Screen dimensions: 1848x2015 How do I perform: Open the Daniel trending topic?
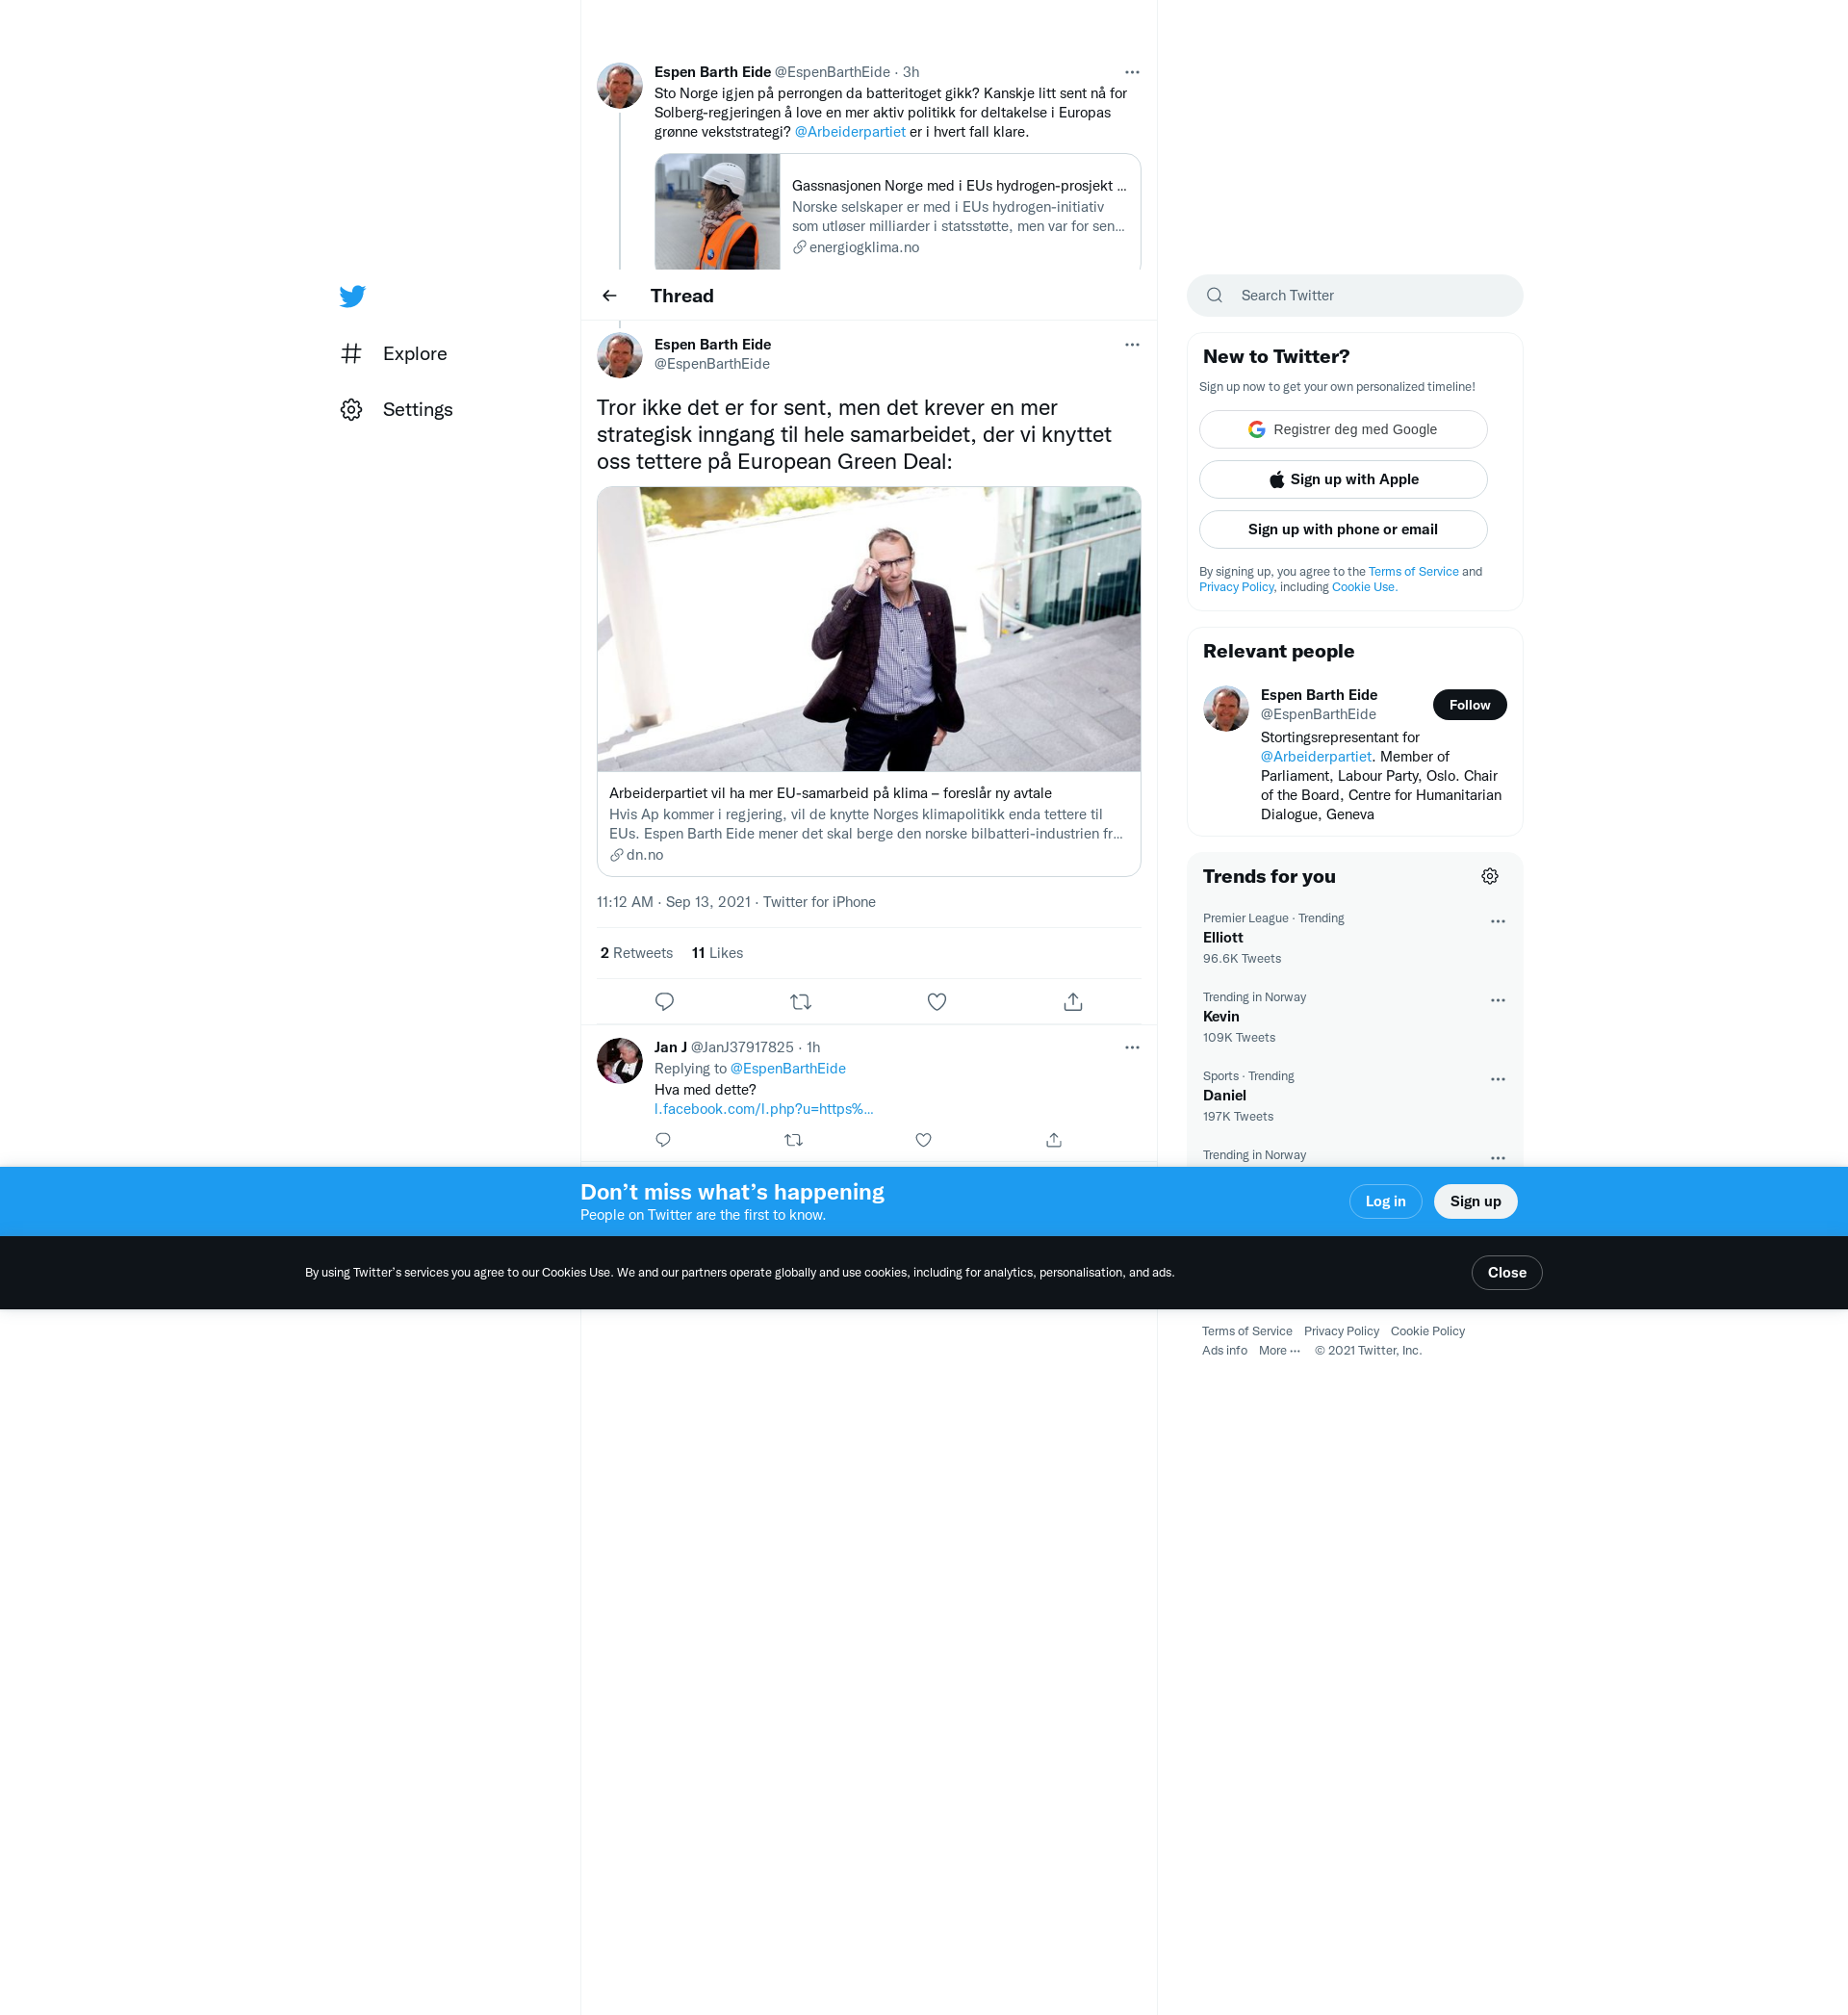tap(1354, 1096)
